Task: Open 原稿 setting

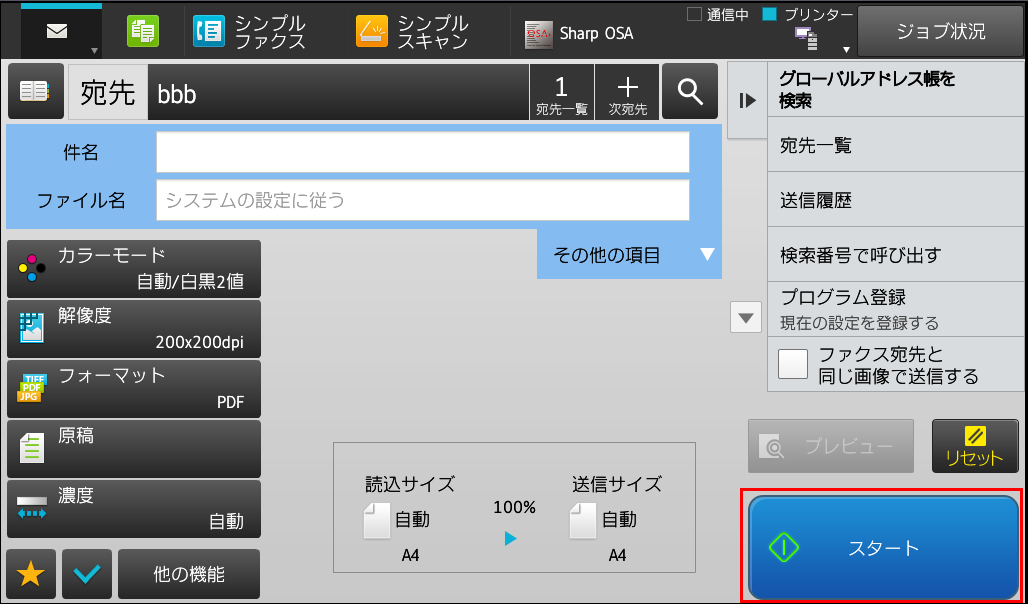Action: [x=134, y=449]
